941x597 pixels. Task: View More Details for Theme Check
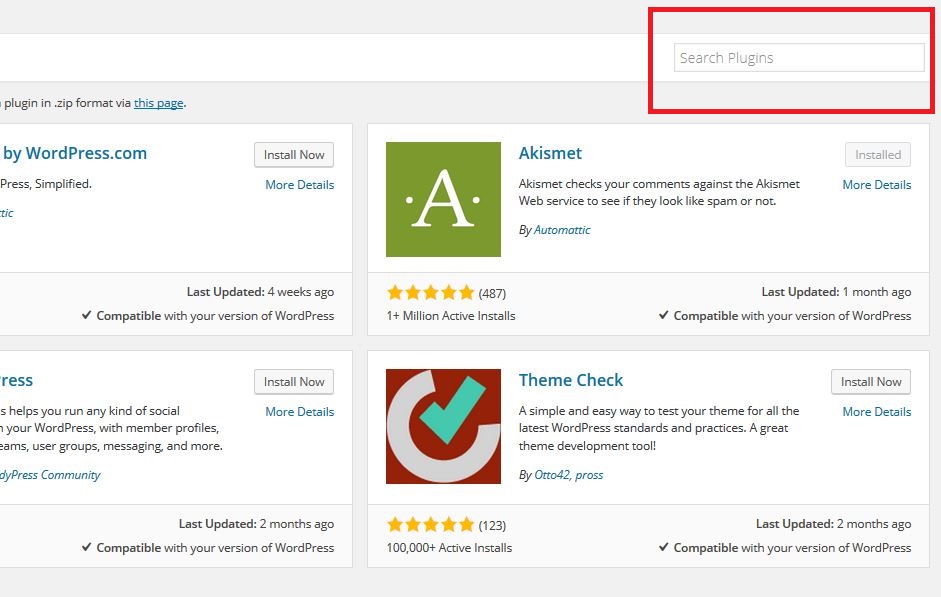click(877, 412)
